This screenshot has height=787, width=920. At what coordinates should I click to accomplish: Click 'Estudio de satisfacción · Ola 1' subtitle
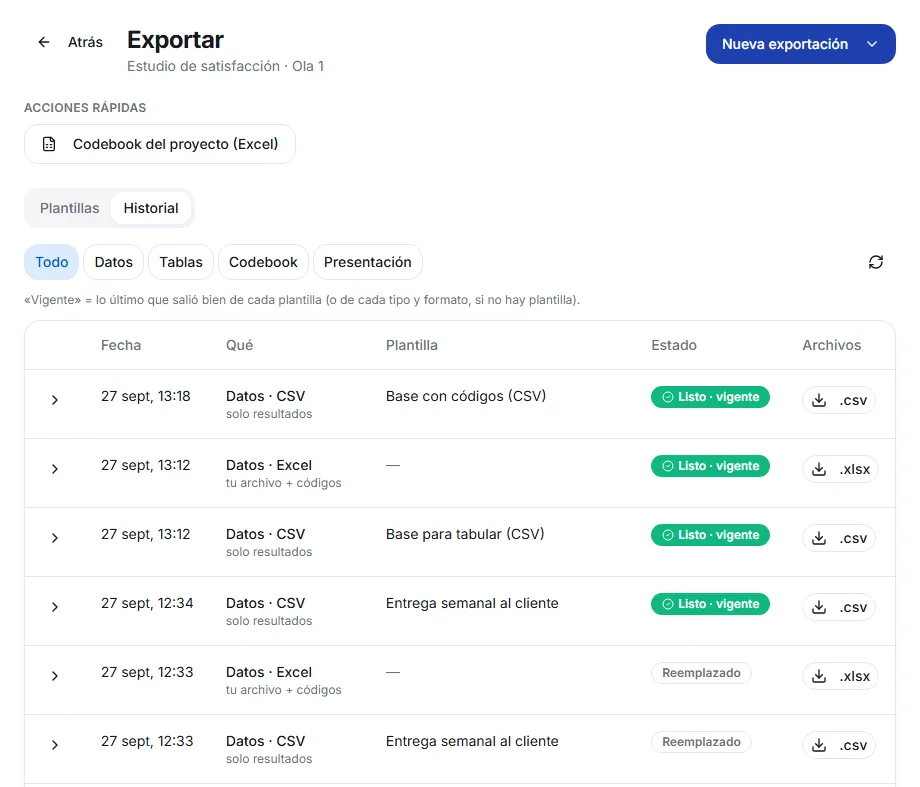click(225, 66)
